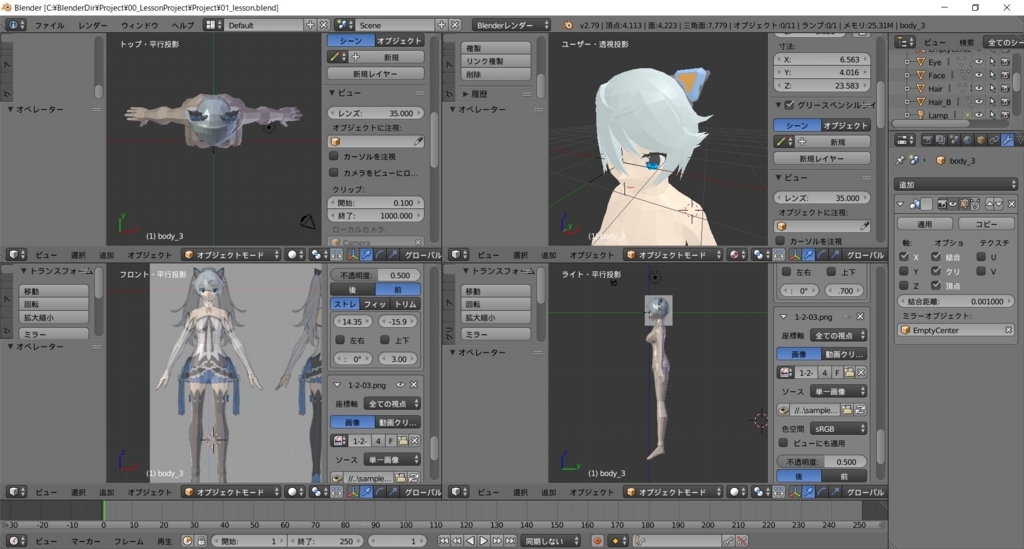Screen dimensions: 1024x549
Task: Click the 適用 button on Mirror modifier
Action: (x=925, y=224)
